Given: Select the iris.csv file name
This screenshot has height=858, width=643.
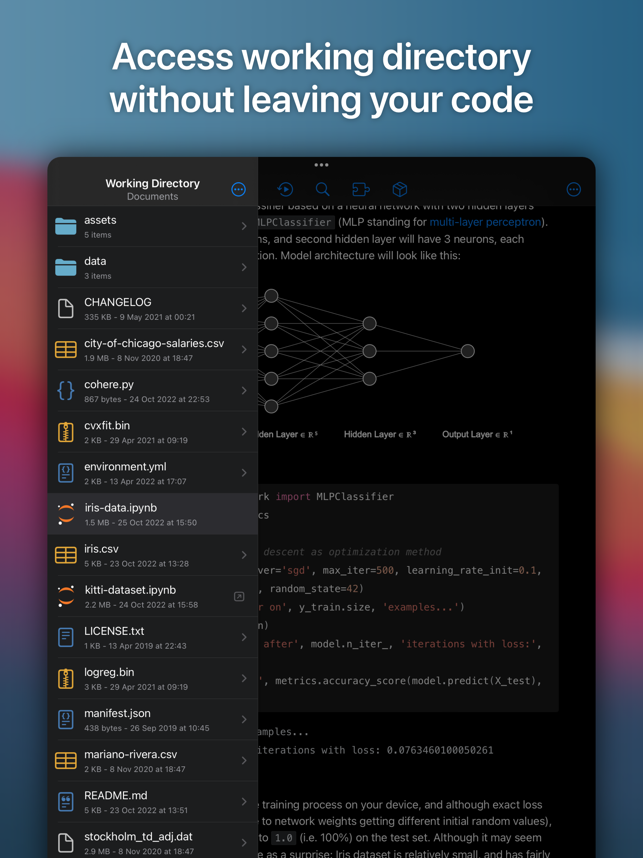Looking at the screenshot, I should [x=101, y=549].
